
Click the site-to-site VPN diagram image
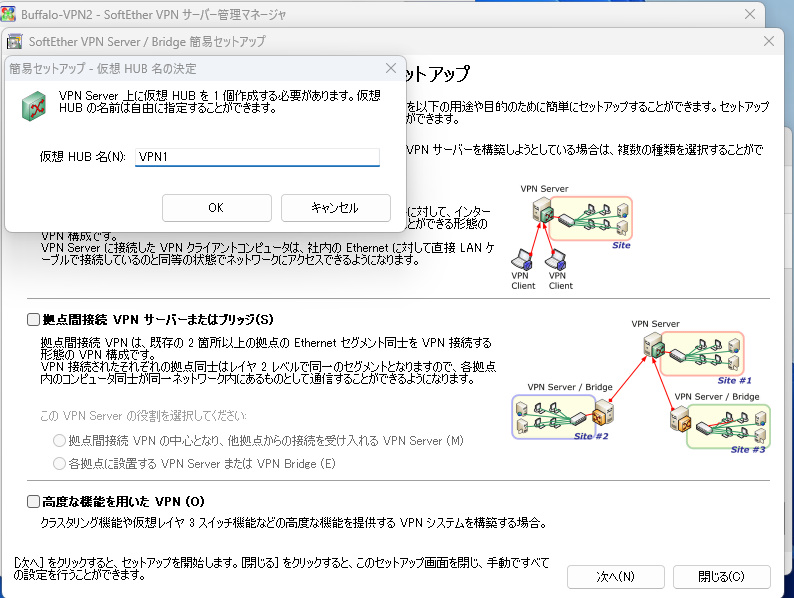click(x=641, y=387)
